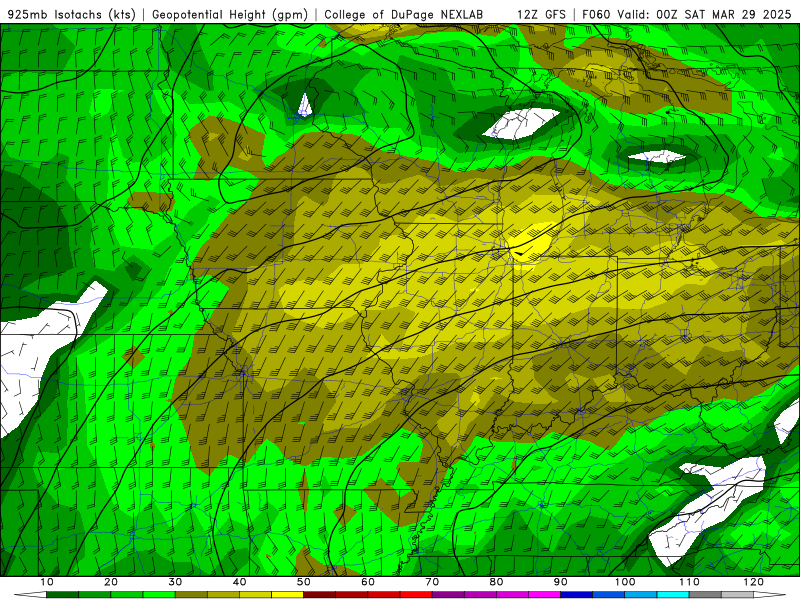800x600 pixels.
Task: Click the right arrow end of color bar
Action: click(x=770, y=595)
